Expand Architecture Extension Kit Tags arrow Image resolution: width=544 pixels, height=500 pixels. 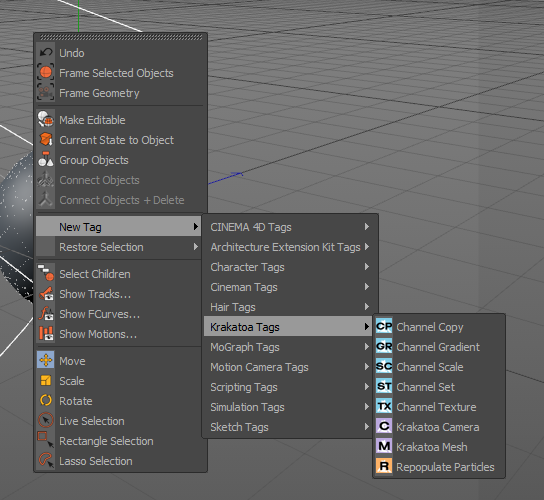coord(367,247)
